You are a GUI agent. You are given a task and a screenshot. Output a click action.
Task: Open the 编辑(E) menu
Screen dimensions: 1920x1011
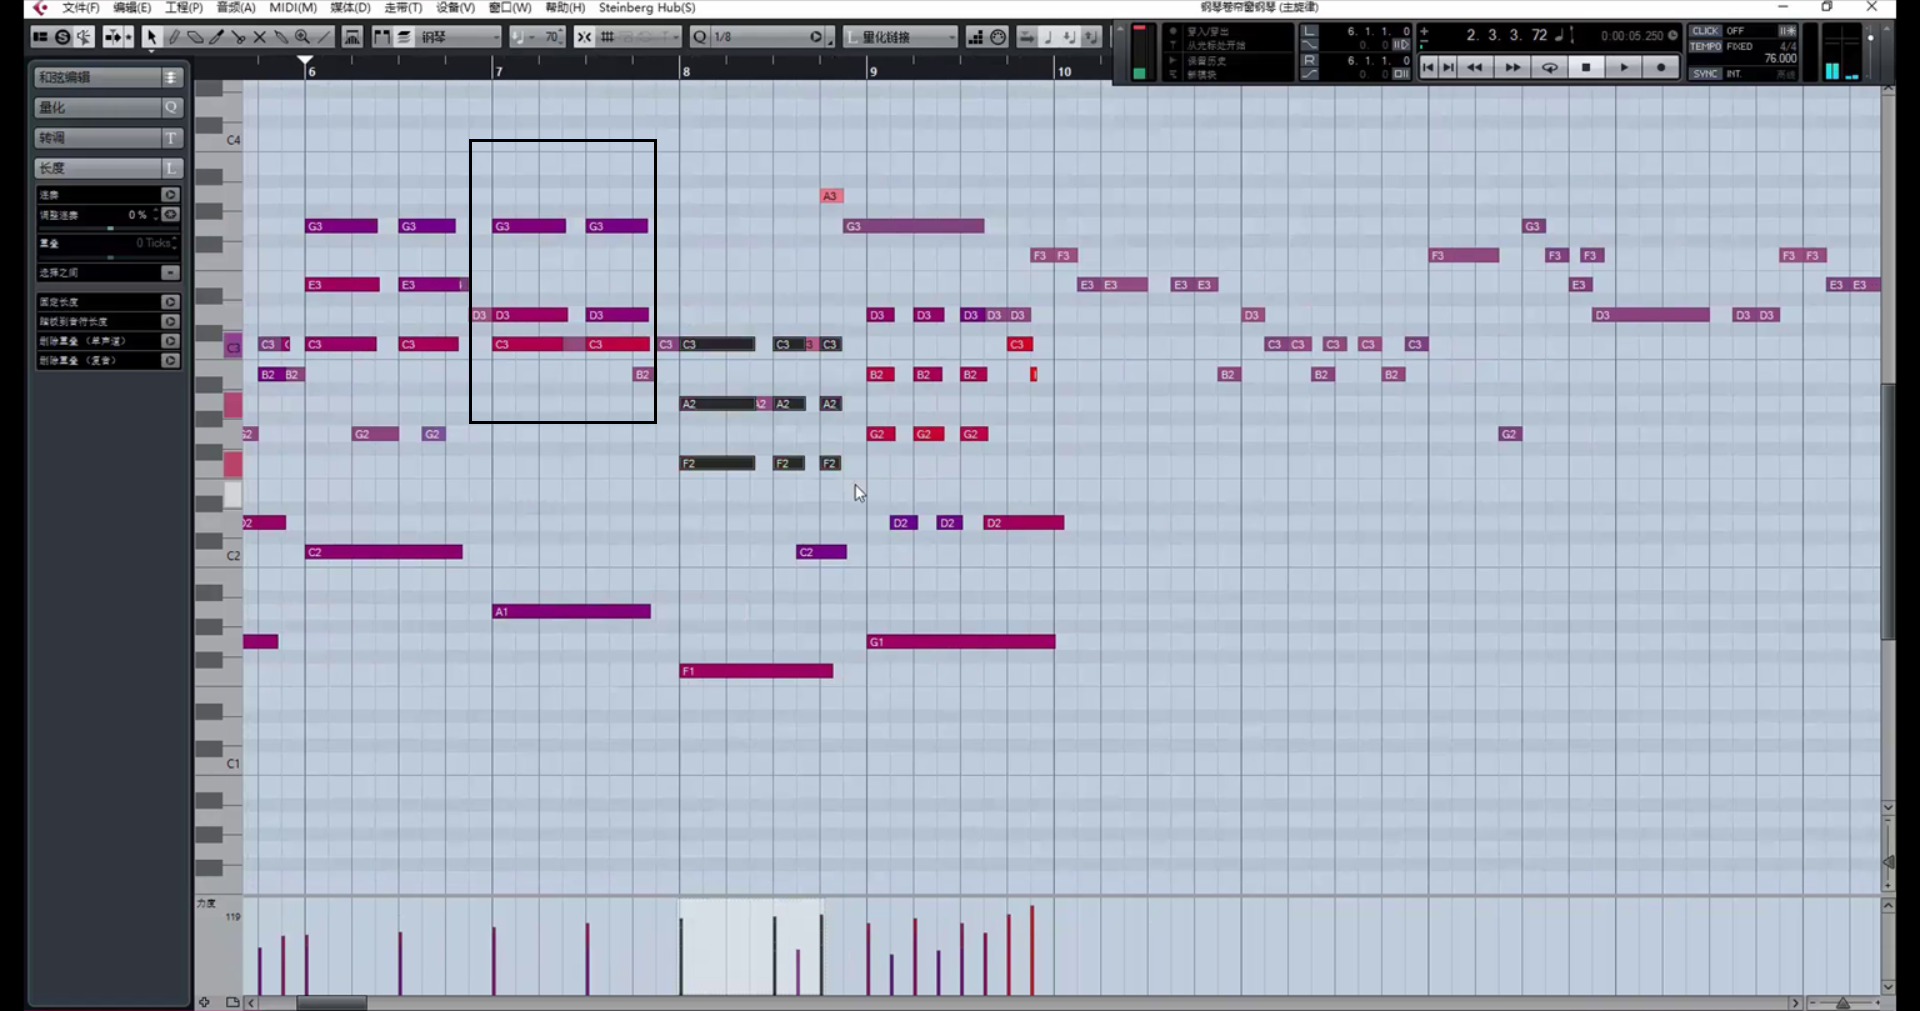click(132, 8)
